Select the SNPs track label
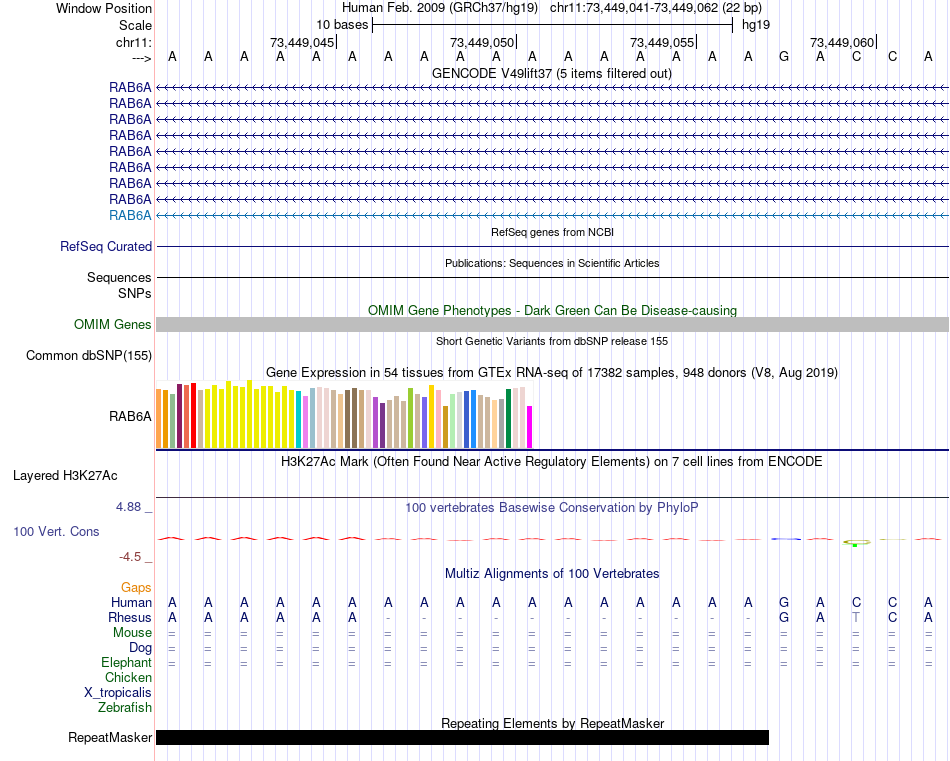The height and width of the screenshot is (761, 950). click(135, 293)
